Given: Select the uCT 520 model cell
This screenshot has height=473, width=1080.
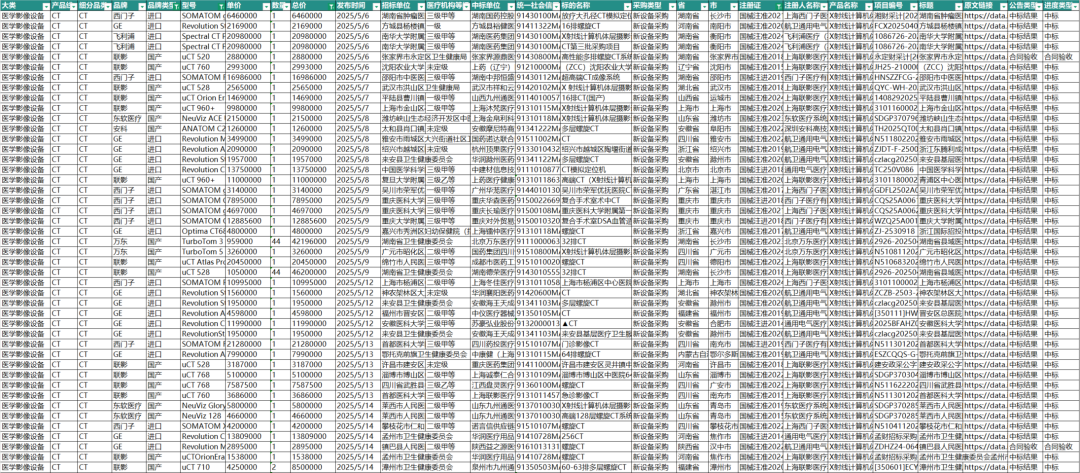Looking at the screenshot, I should coord(203,56).
